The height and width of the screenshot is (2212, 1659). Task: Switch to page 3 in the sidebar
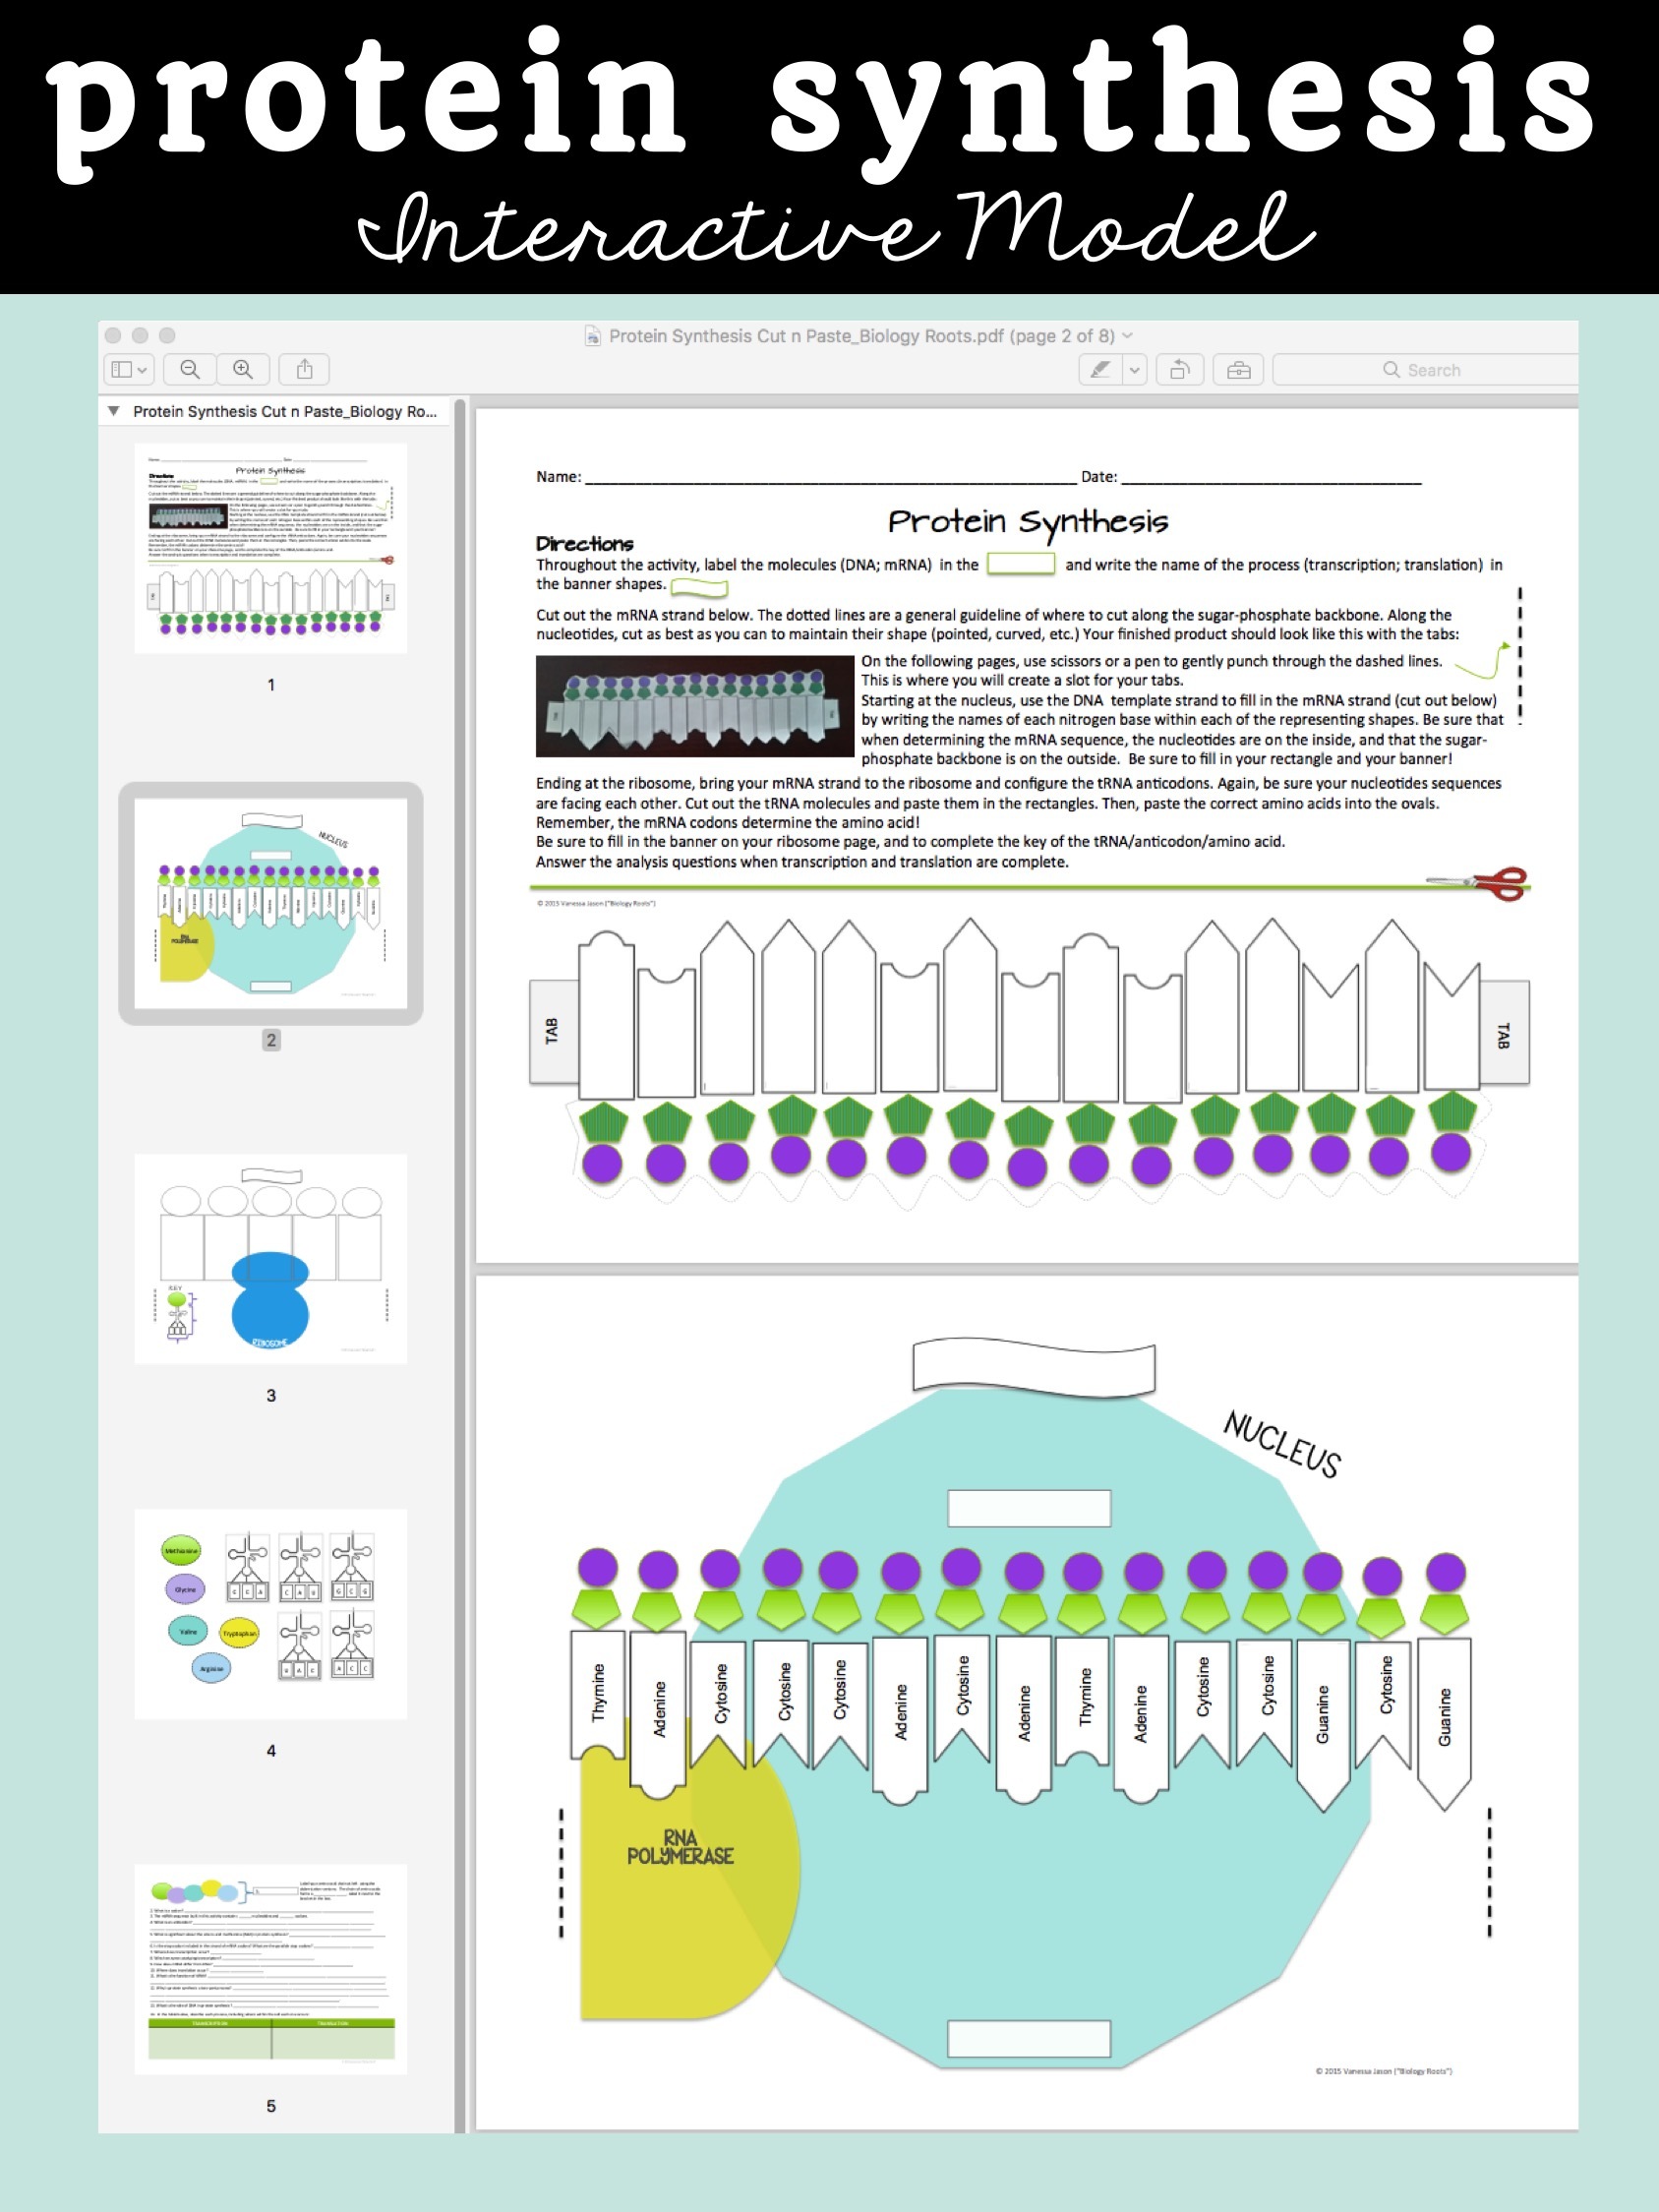(x=270, y=1255)
